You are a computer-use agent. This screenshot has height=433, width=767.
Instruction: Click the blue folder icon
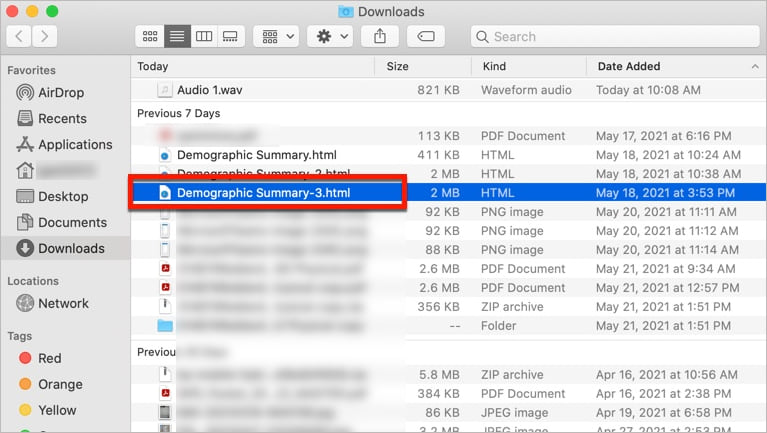click(165, 325)
